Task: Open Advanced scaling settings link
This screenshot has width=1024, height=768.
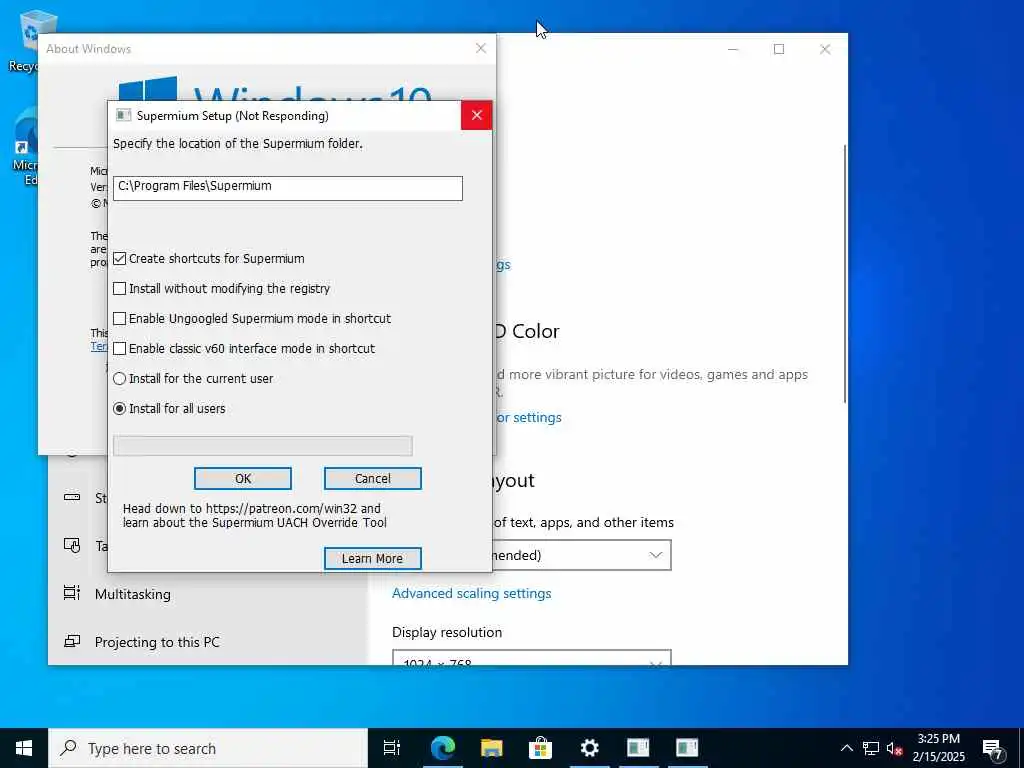Action: (472, 593)
